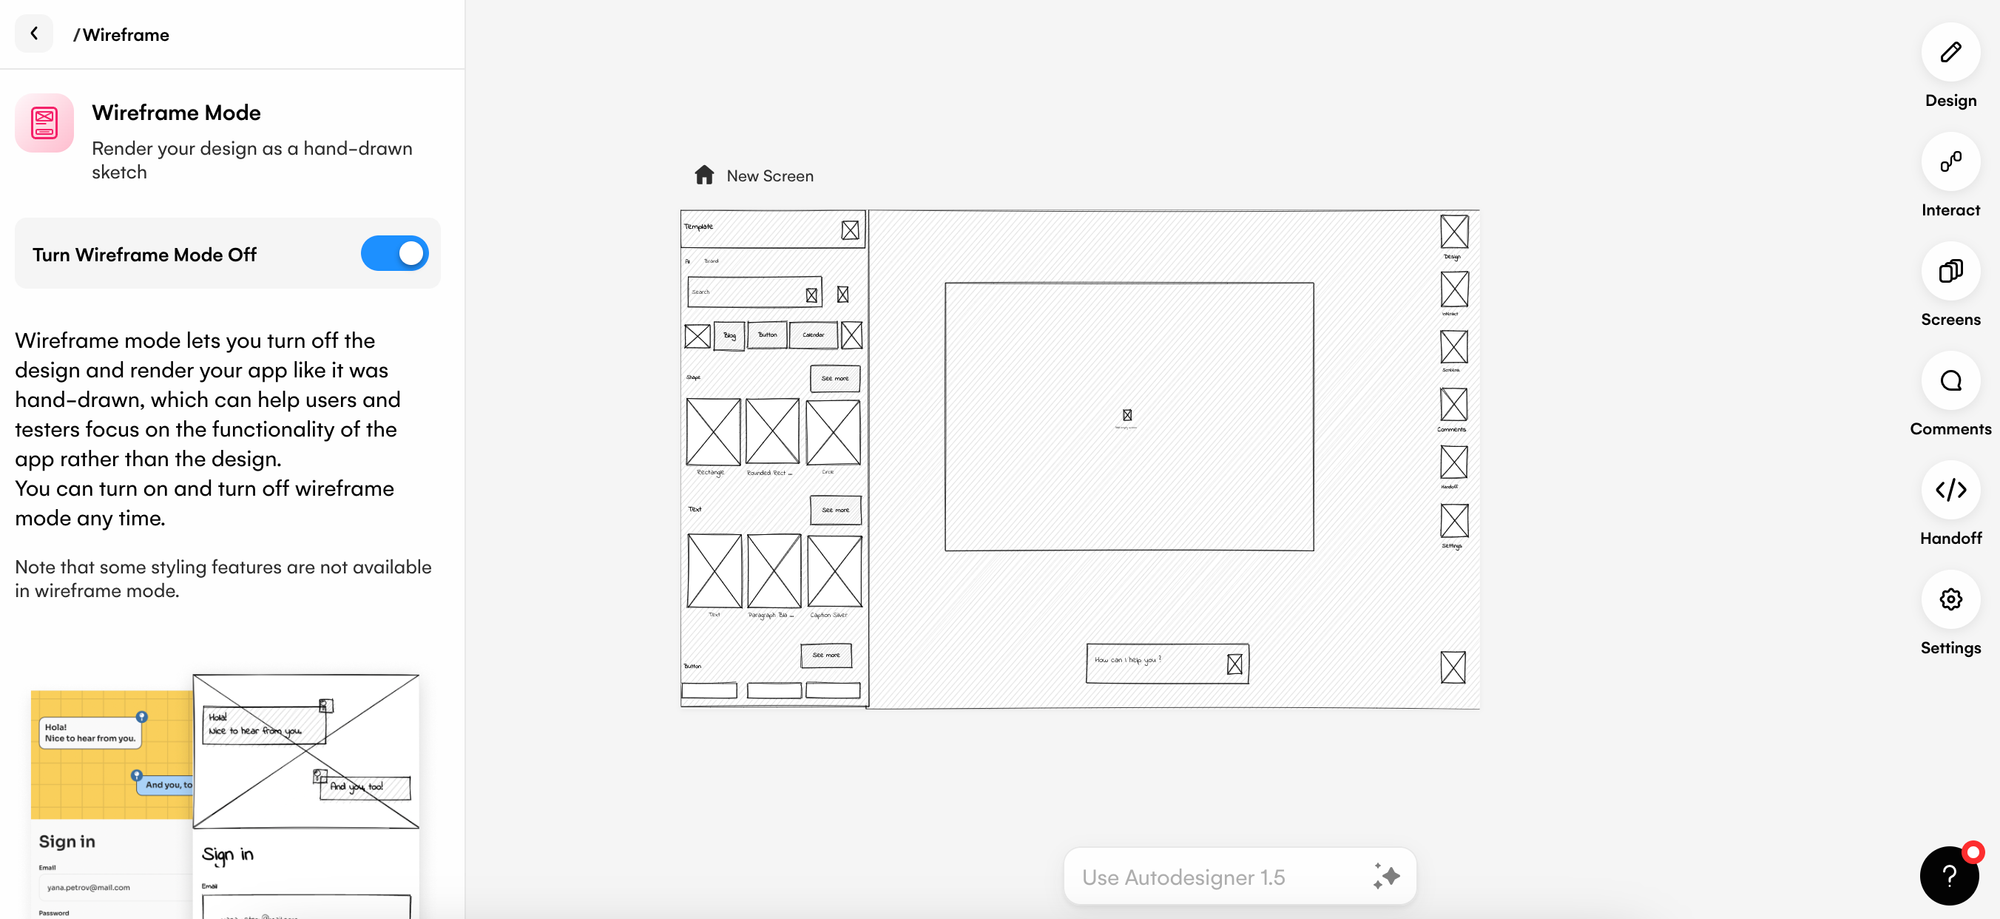Click the placeholder icon inside 'How can I help you' field
The width and height of the screenshot is (2000, 919).
point(1235,664)
